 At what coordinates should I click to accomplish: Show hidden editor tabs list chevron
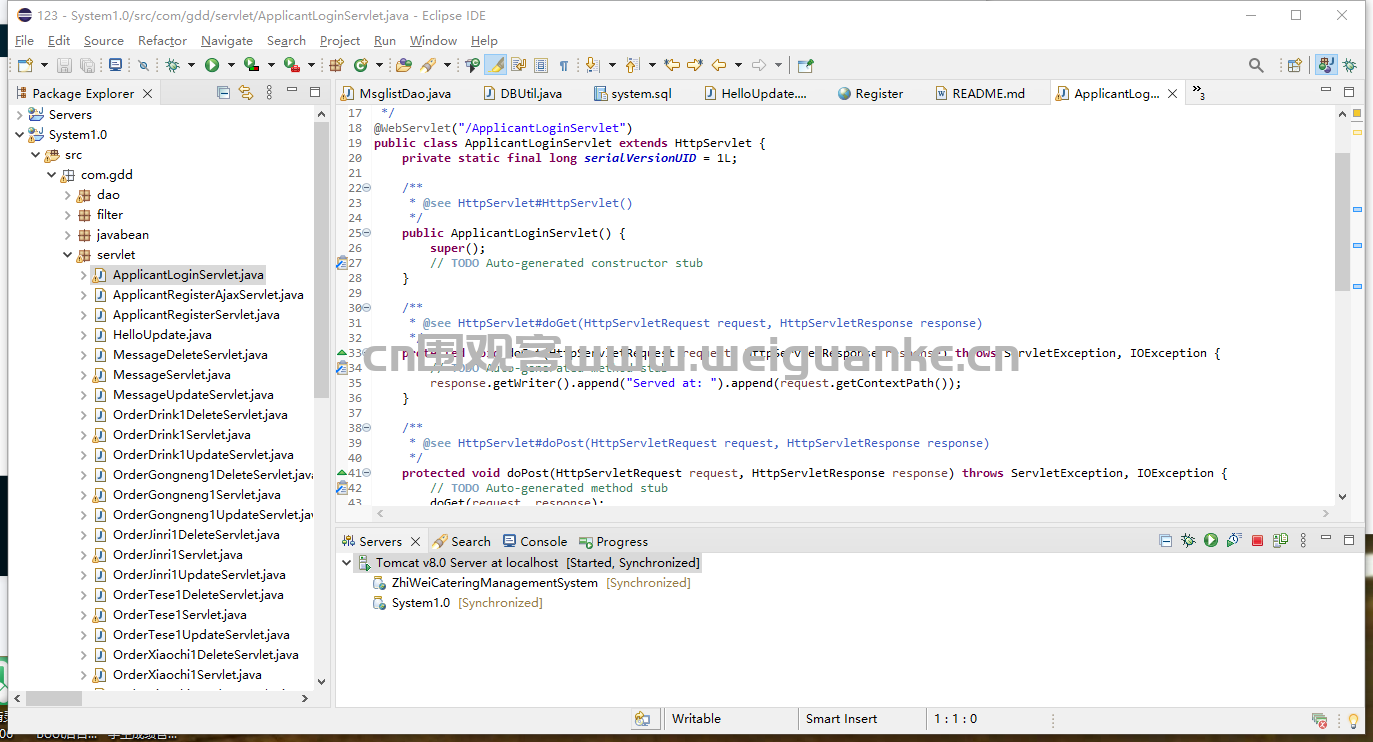(1198, 93)
